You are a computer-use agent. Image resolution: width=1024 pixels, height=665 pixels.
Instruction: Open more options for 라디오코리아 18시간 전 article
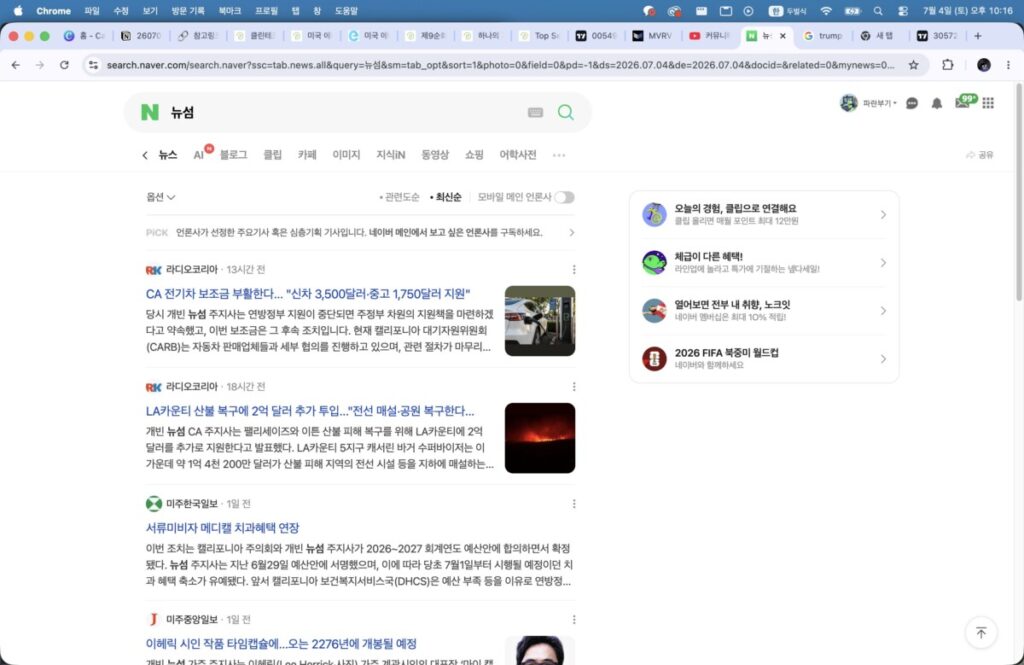tap(574, 387)
